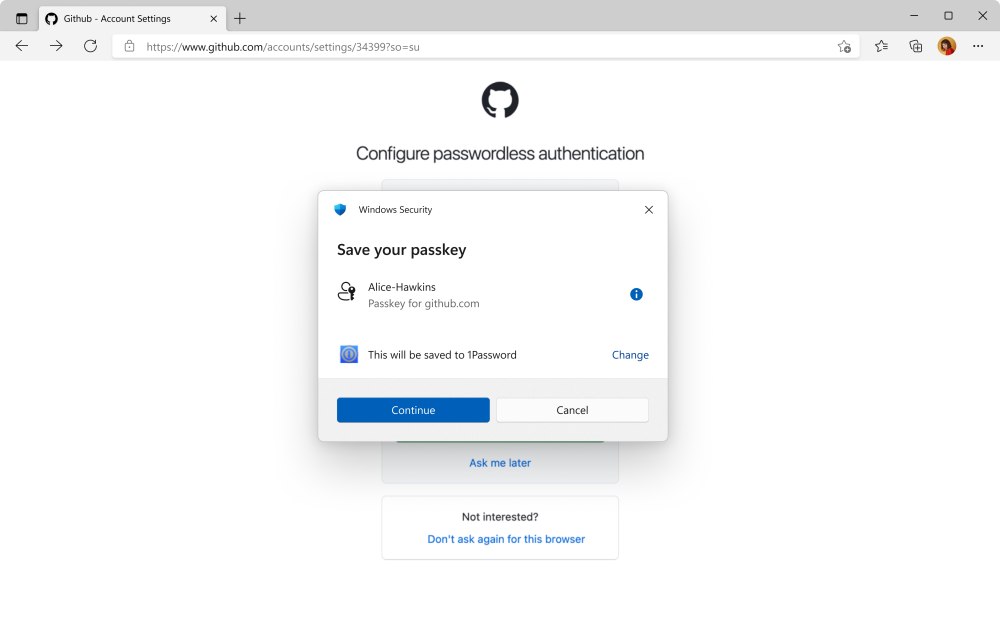Click the Windows Security shield icon

click(341, 209)
